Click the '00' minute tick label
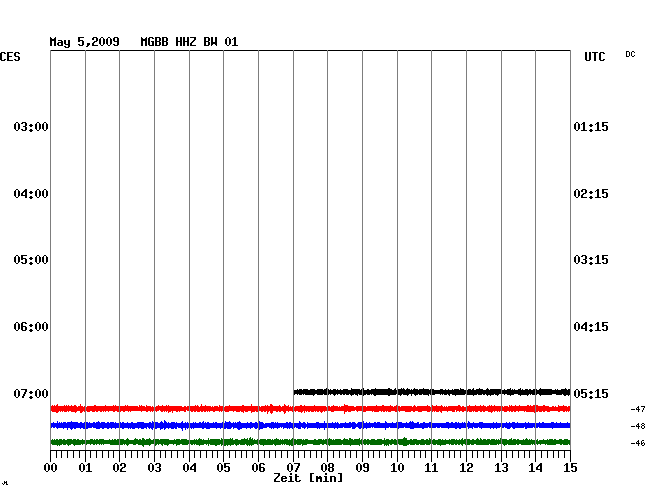The image size is (650, 494). tap(51, 468)
